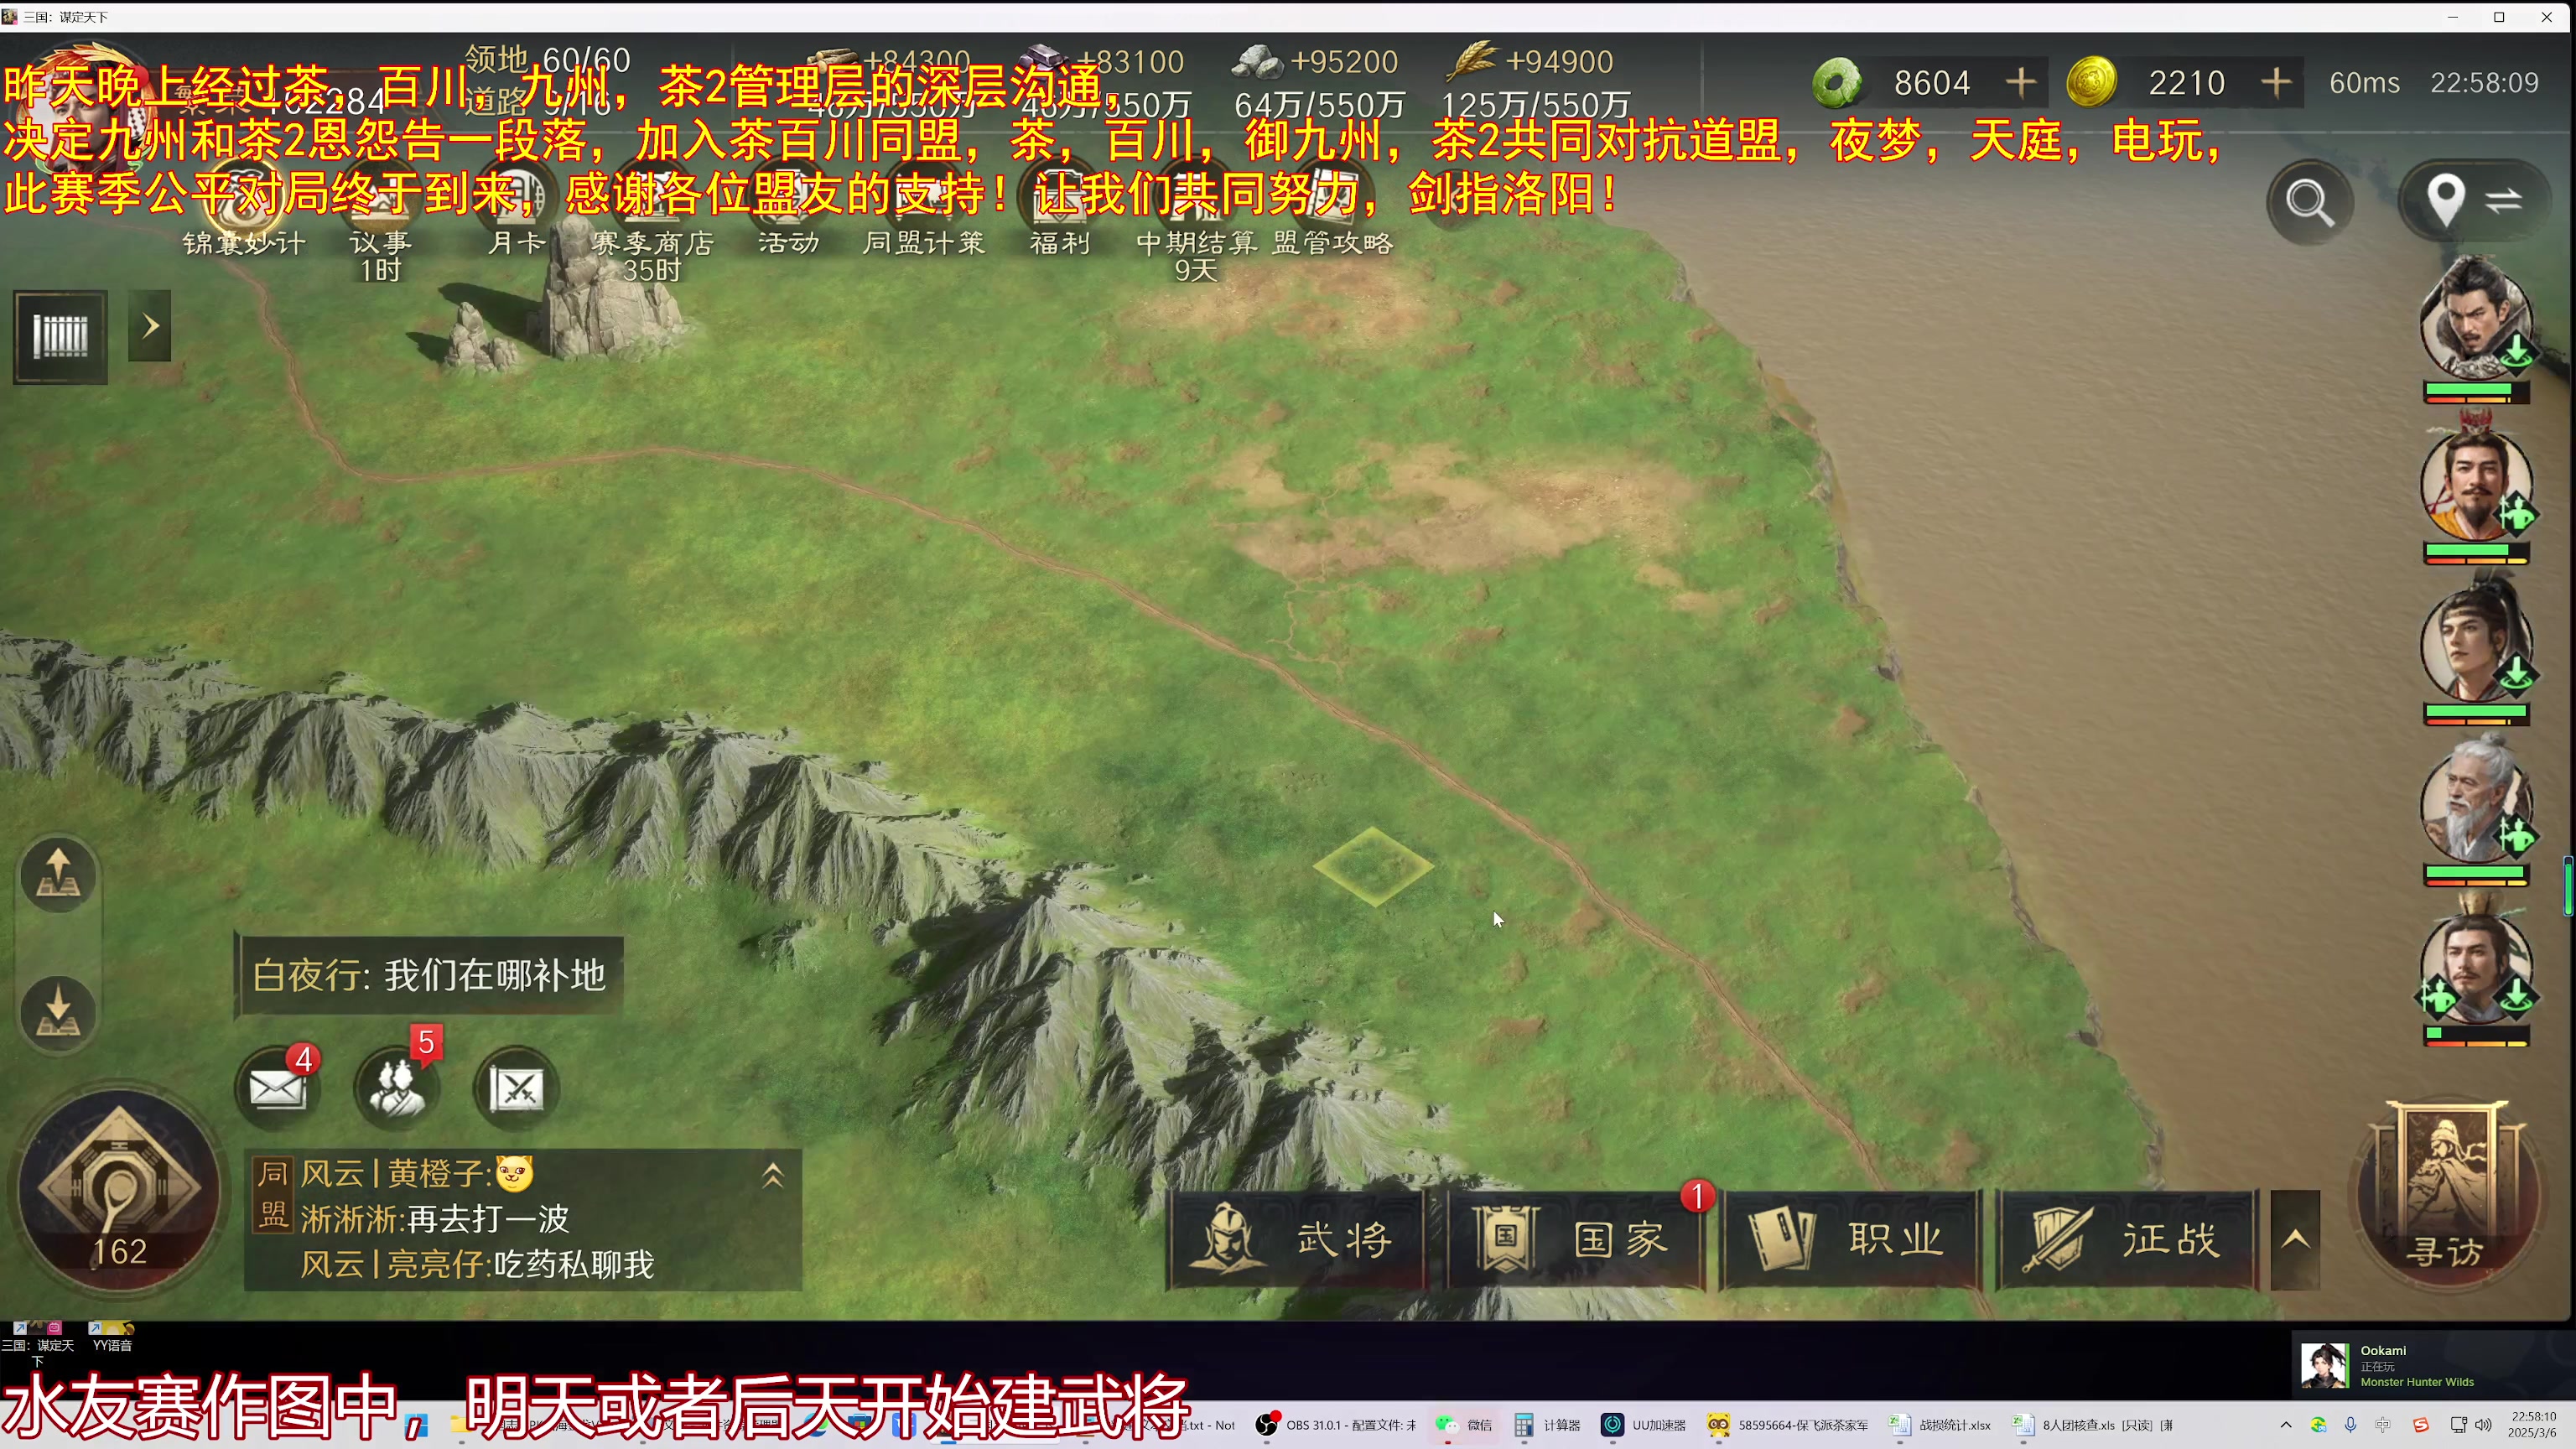Open the battle reports crossed-swords icon
This screenshot has height=1449, width=2576.
pos(517,1088)
